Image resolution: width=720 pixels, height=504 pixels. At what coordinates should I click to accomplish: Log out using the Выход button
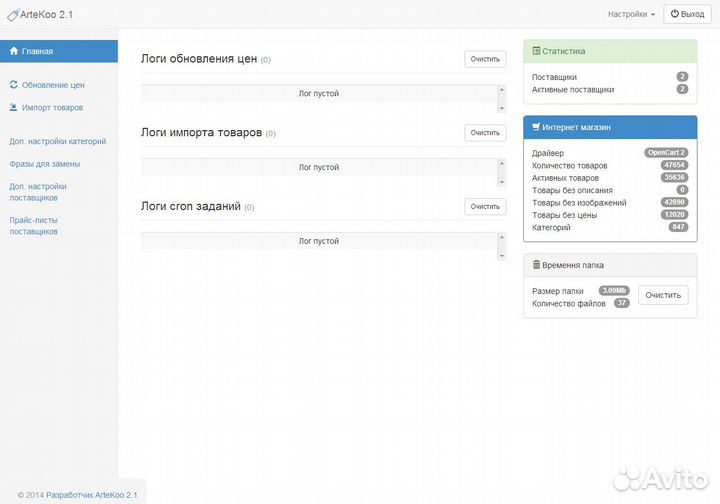[x=687, y=14]
